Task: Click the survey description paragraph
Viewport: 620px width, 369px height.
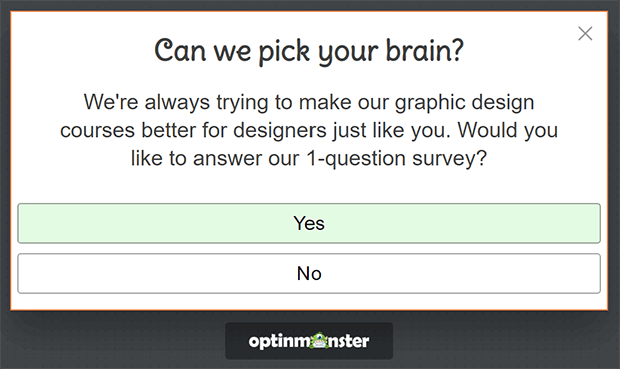Action: pos(309,130)
